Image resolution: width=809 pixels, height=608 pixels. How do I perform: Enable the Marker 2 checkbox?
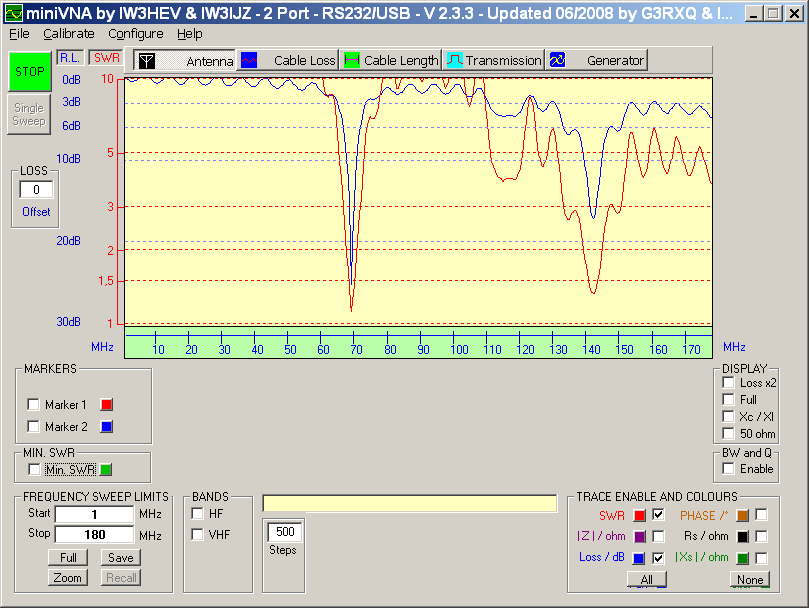34,426
